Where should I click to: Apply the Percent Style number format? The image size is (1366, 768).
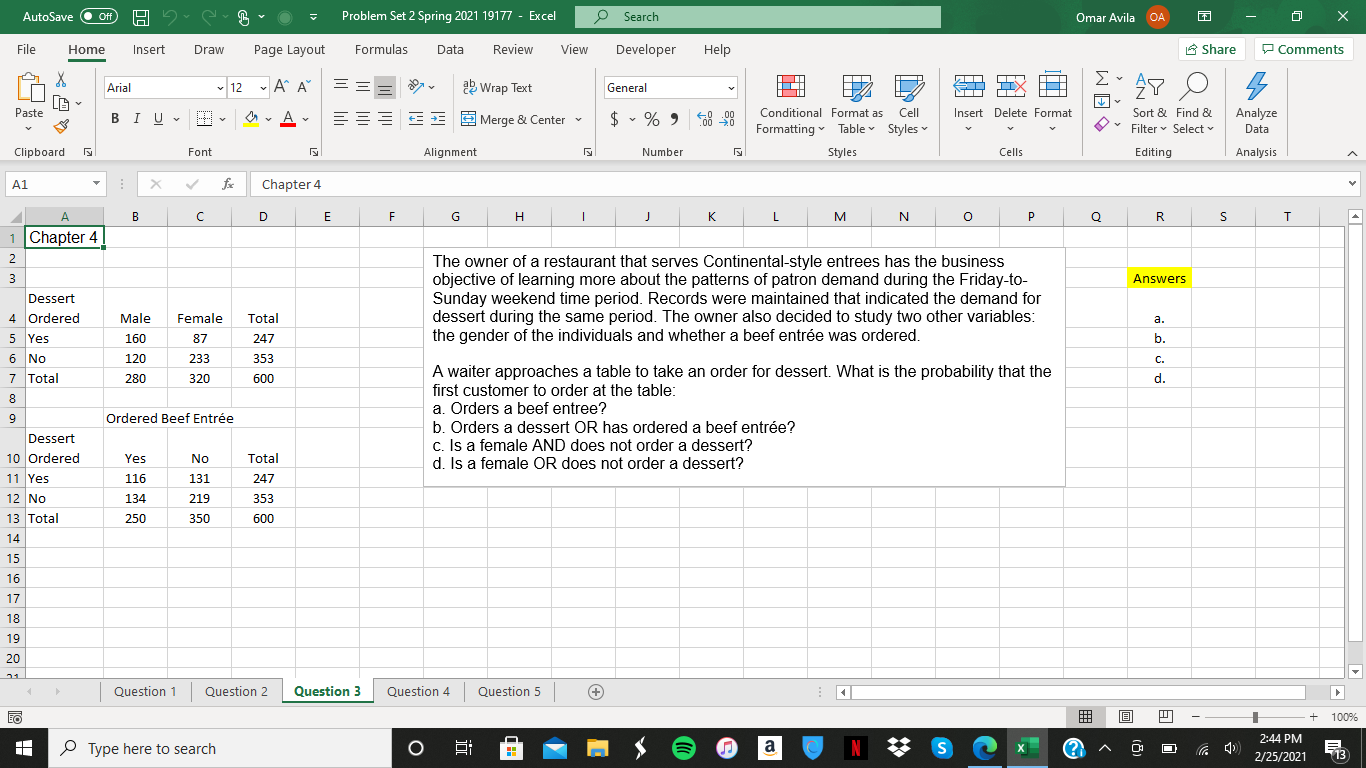pos(651,118)
